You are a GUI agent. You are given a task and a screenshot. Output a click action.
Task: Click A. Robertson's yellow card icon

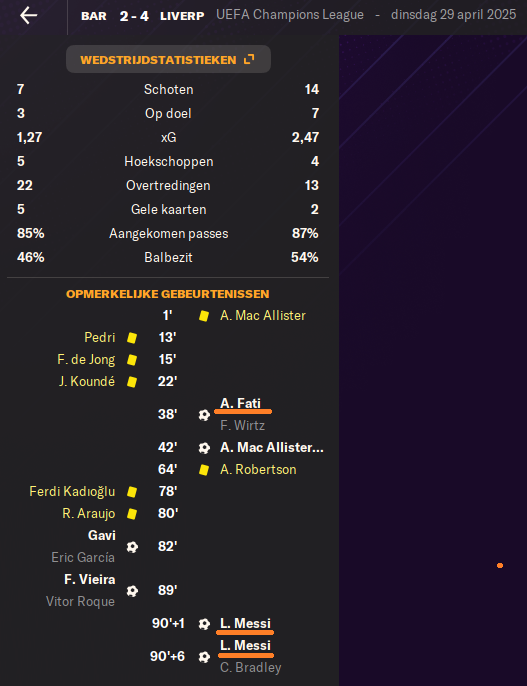pos(204,470)
